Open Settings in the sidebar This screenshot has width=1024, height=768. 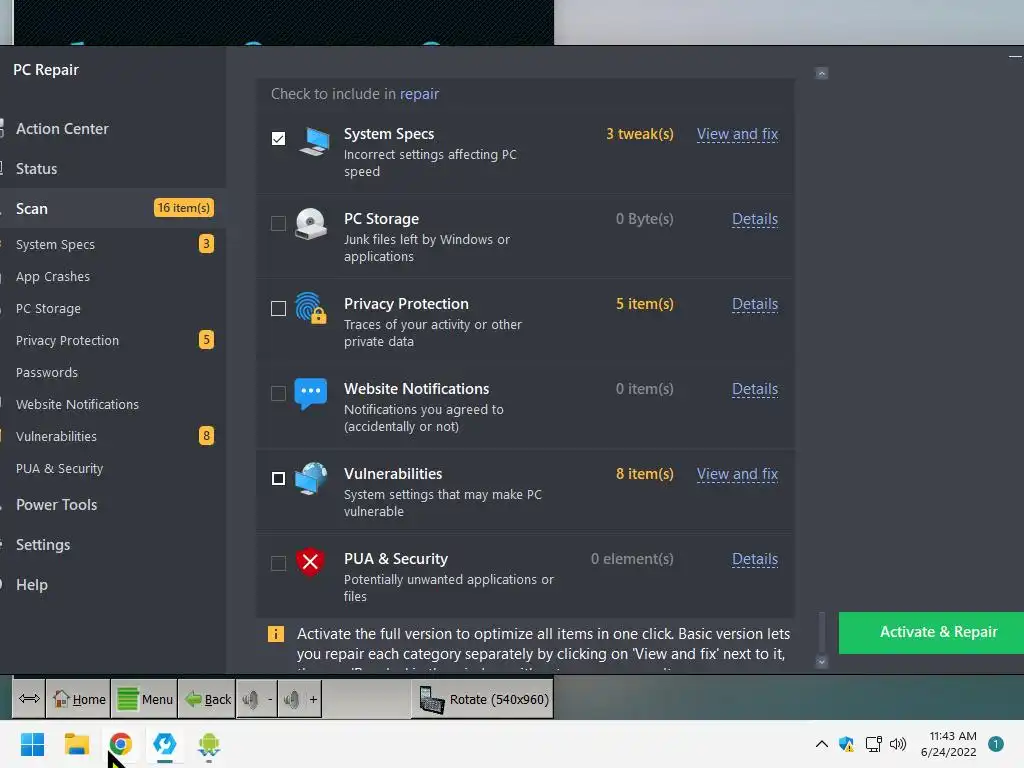click(x=42, y=545)
